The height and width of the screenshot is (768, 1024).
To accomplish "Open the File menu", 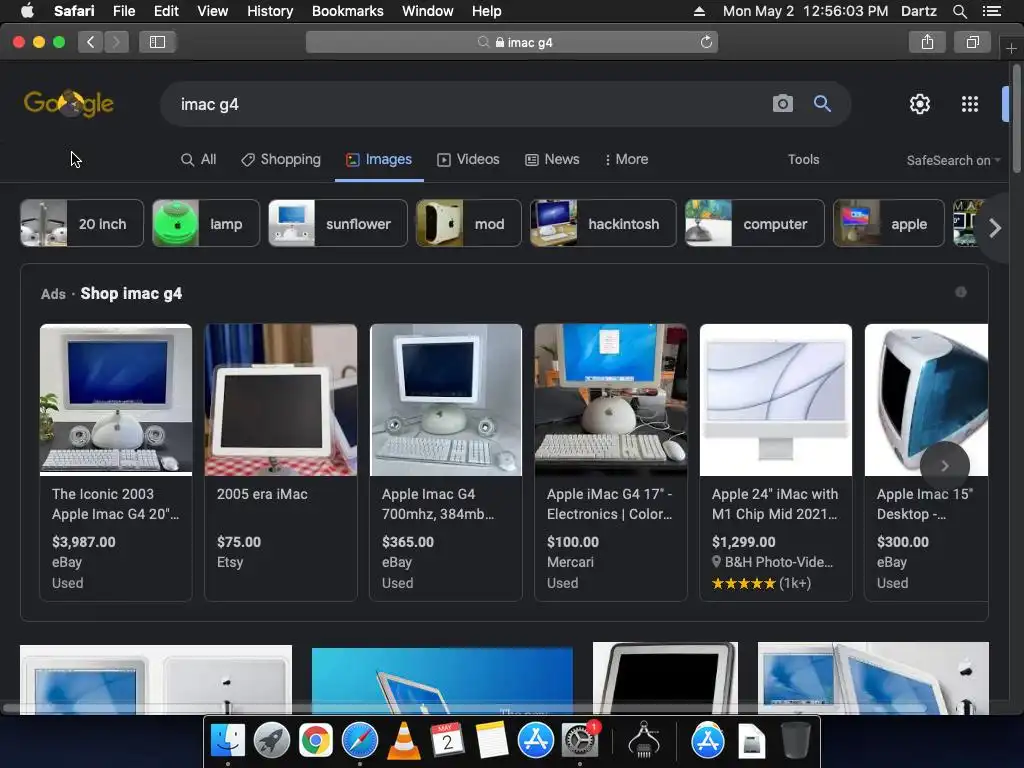I will pyautogui.click(x=123, y=11).
